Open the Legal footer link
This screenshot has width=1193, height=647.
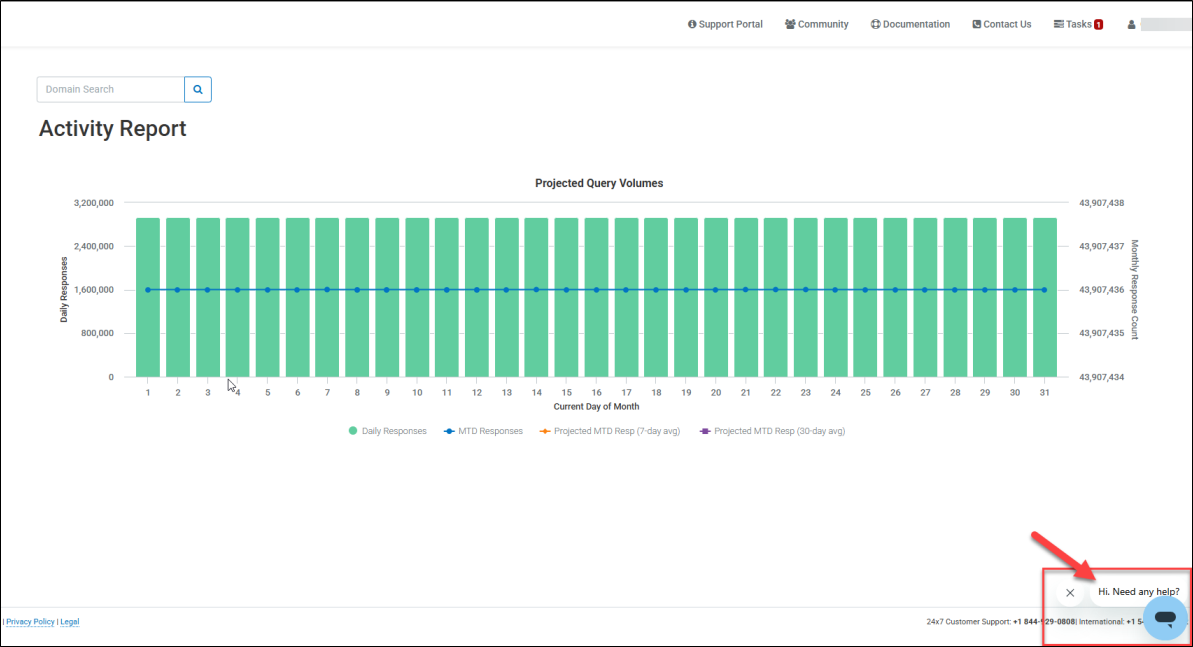69,622
